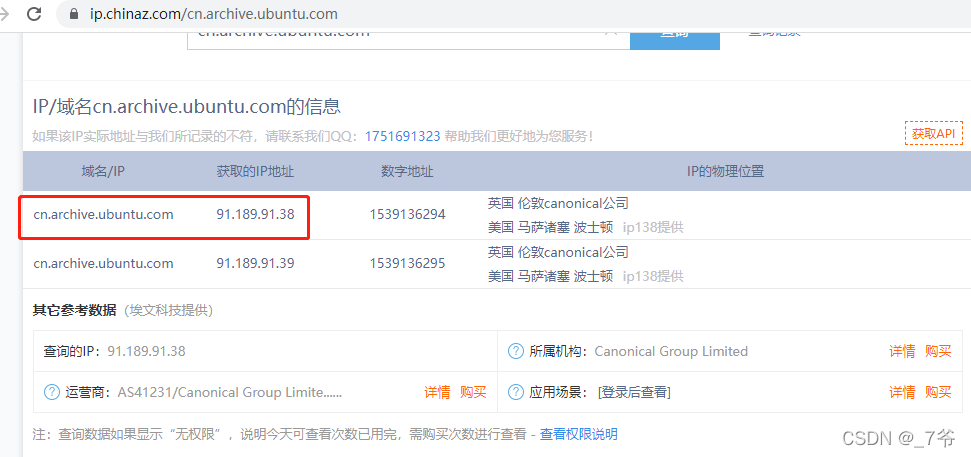Viewport: 971px width, 457px height.
Task: Click 美国 马萨诸塞 波士顿 in the 91.189.91.38 row
Action: point(550,227)
